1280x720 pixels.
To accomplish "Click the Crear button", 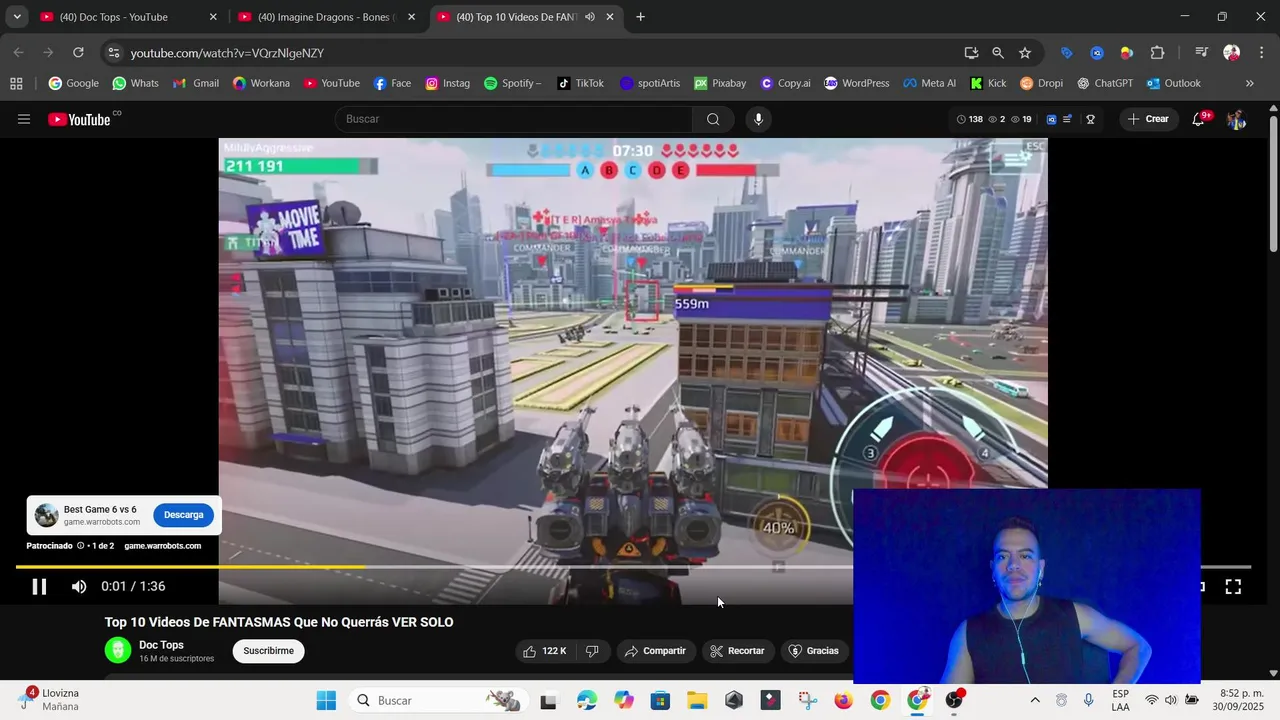I will click(1148, 119).
